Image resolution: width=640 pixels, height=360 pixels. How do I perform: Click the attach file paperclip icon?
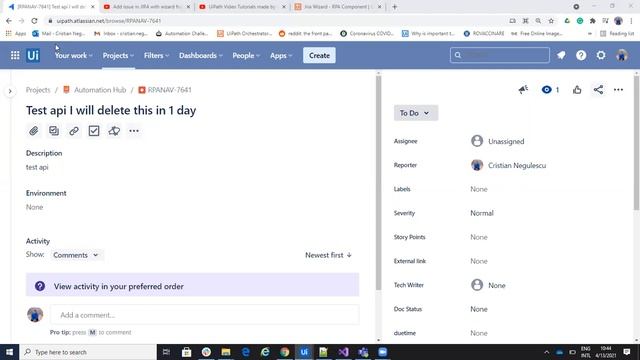[x=34, y=131]
